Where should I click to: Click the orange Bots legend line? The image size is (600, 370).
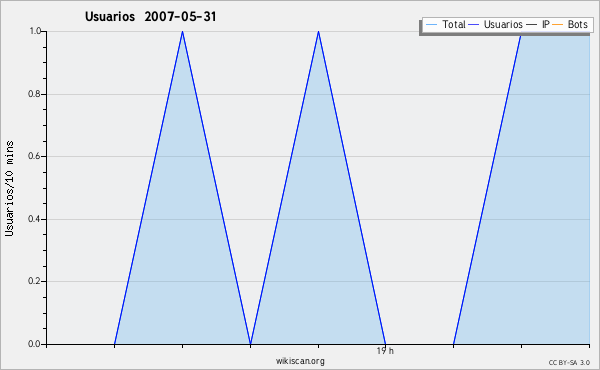558,25
